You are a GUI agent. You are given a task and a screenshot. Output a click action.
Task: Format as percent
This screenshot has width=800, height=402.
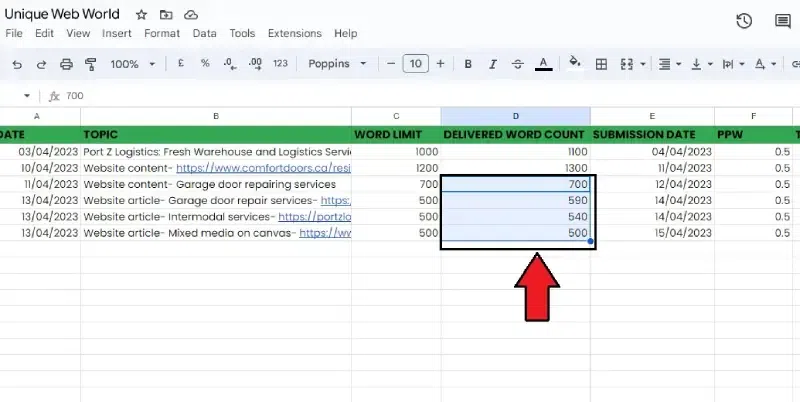[205, 63]
